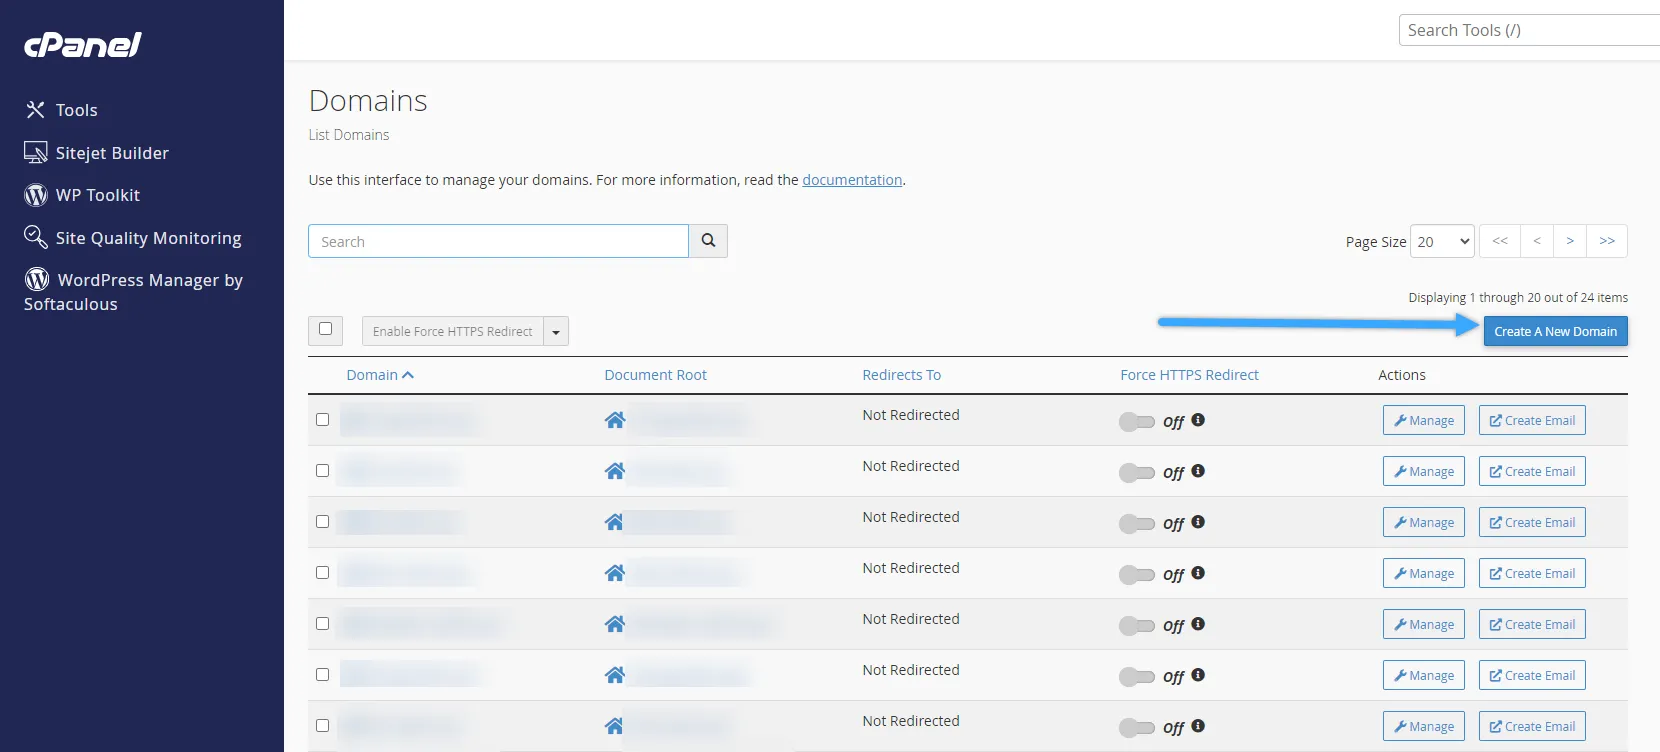This screenshot has height=752, width=1660.
Task: Click the home icon in the first domain row
Action: 614,420
